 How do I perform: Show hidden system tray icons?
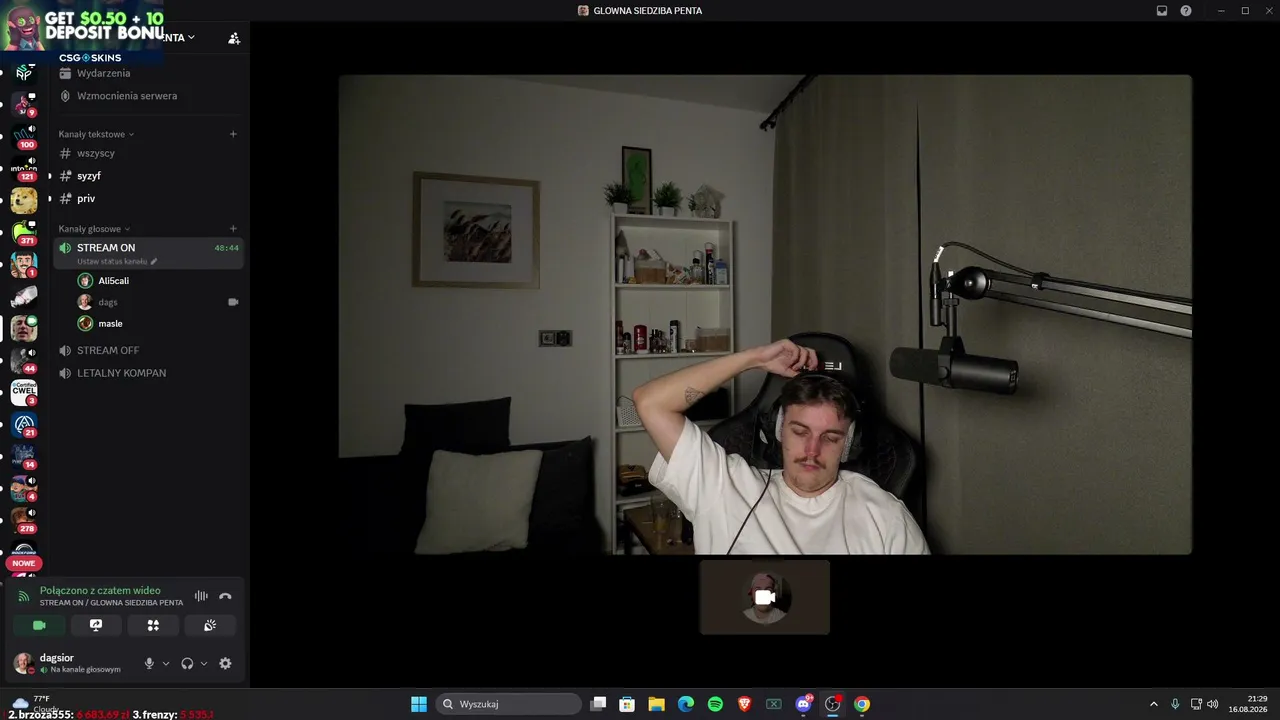[1153, 704]
